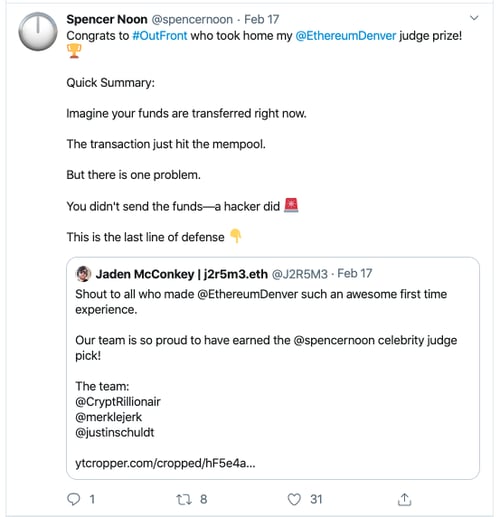The image size is (500, 517).
Task: Open @EthereumDenver mention in Spencer's tweet
Action: tap(346, 36)
